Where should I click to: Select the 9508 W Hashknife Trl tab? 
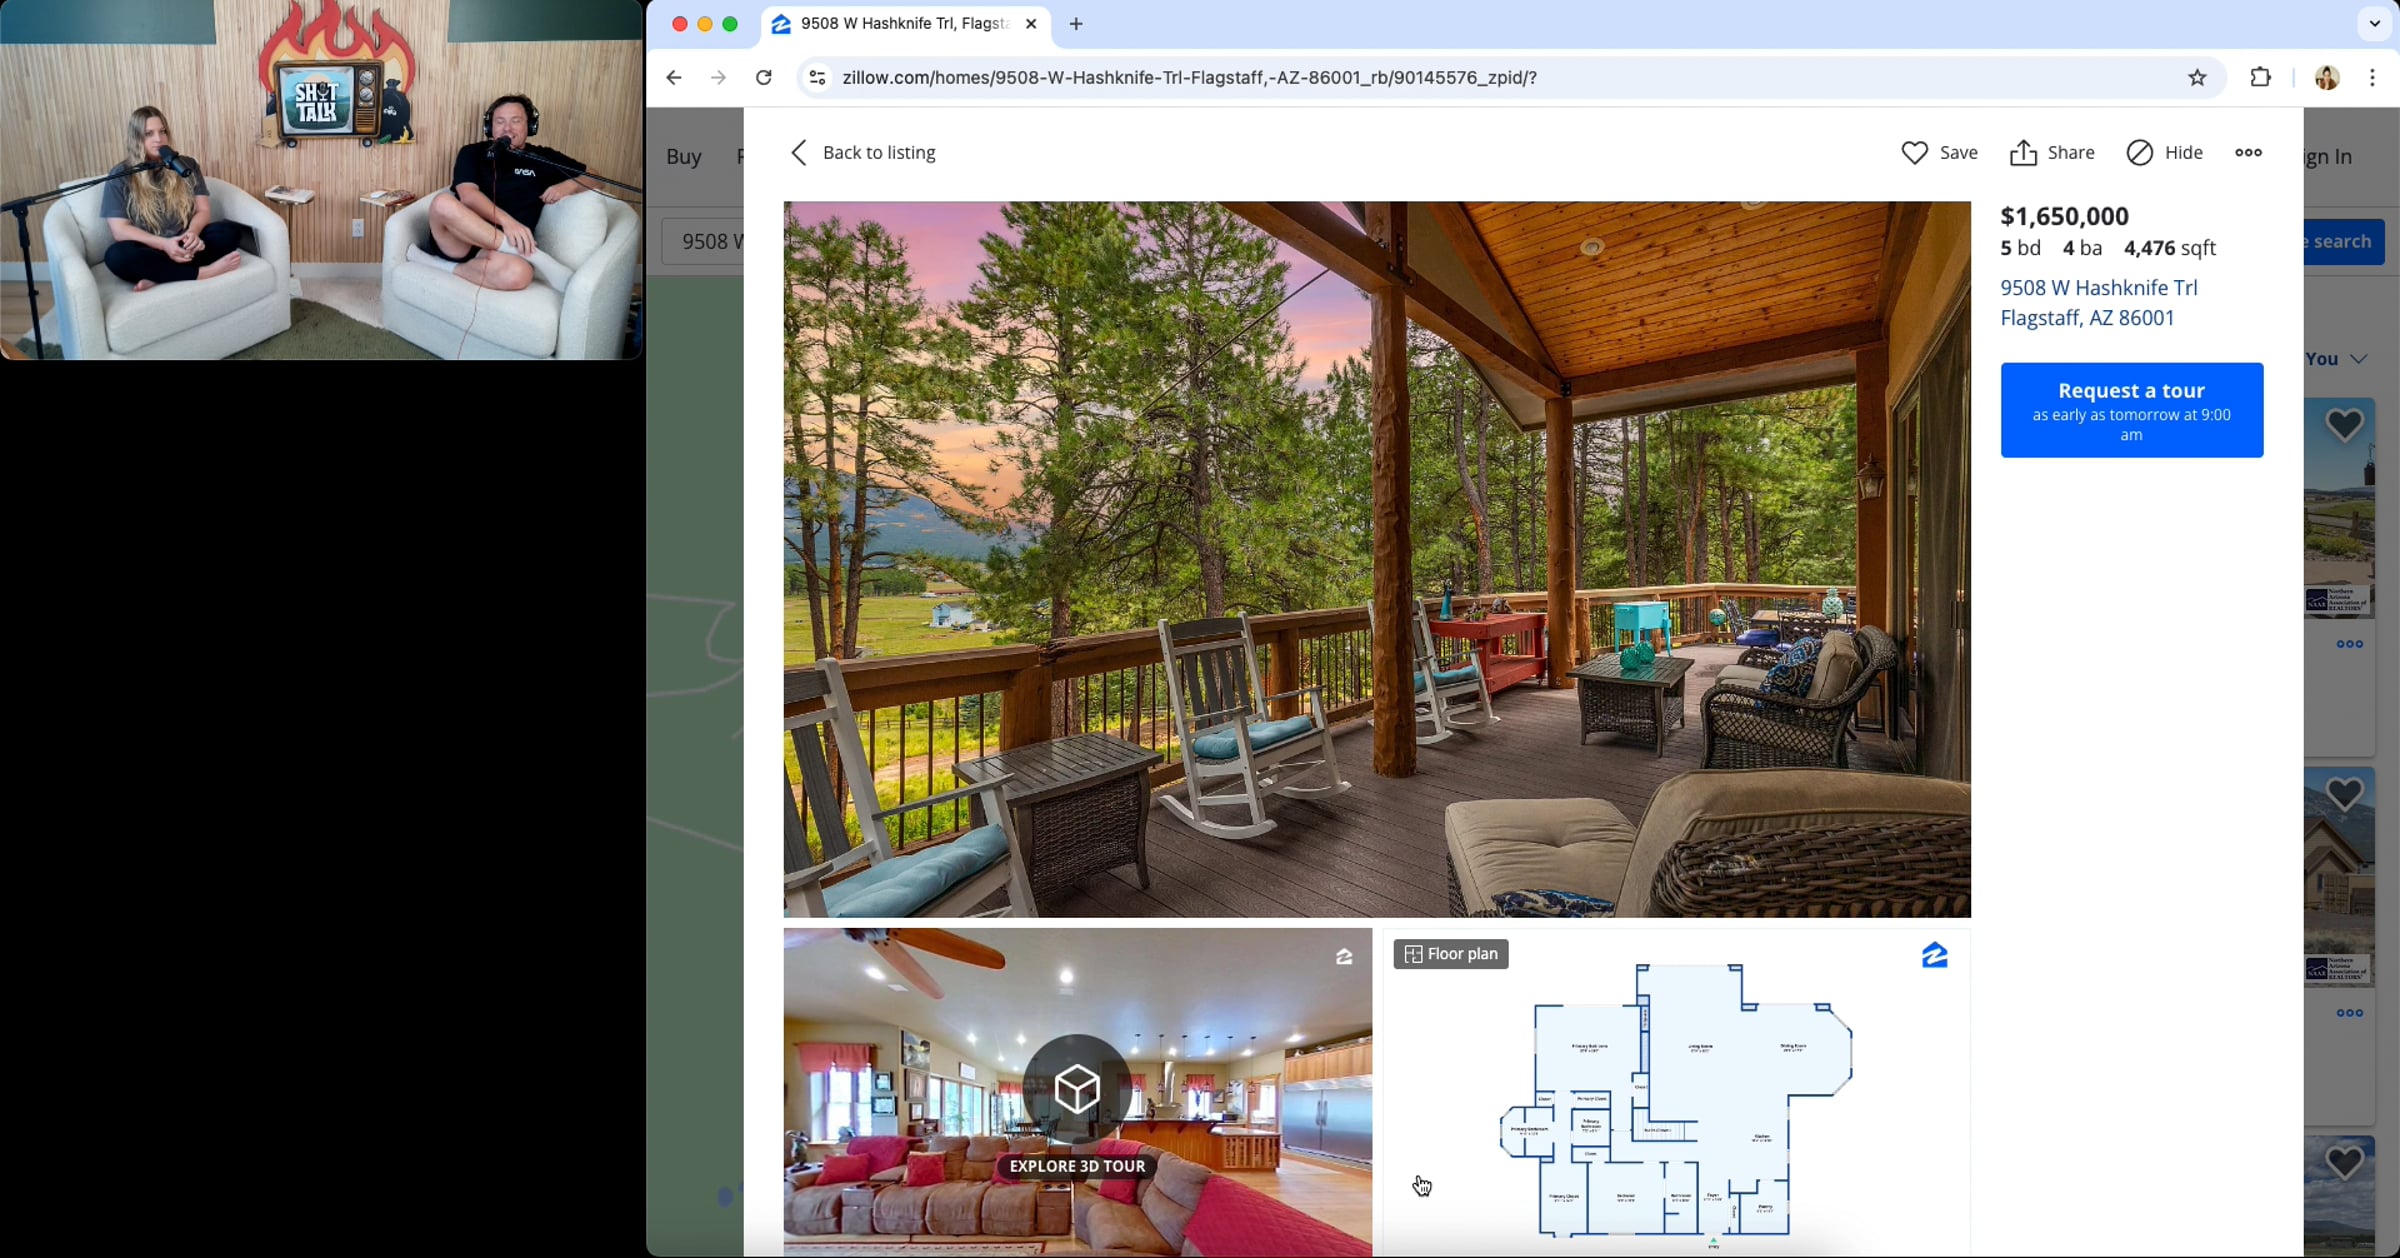click(x=903, y=23)
